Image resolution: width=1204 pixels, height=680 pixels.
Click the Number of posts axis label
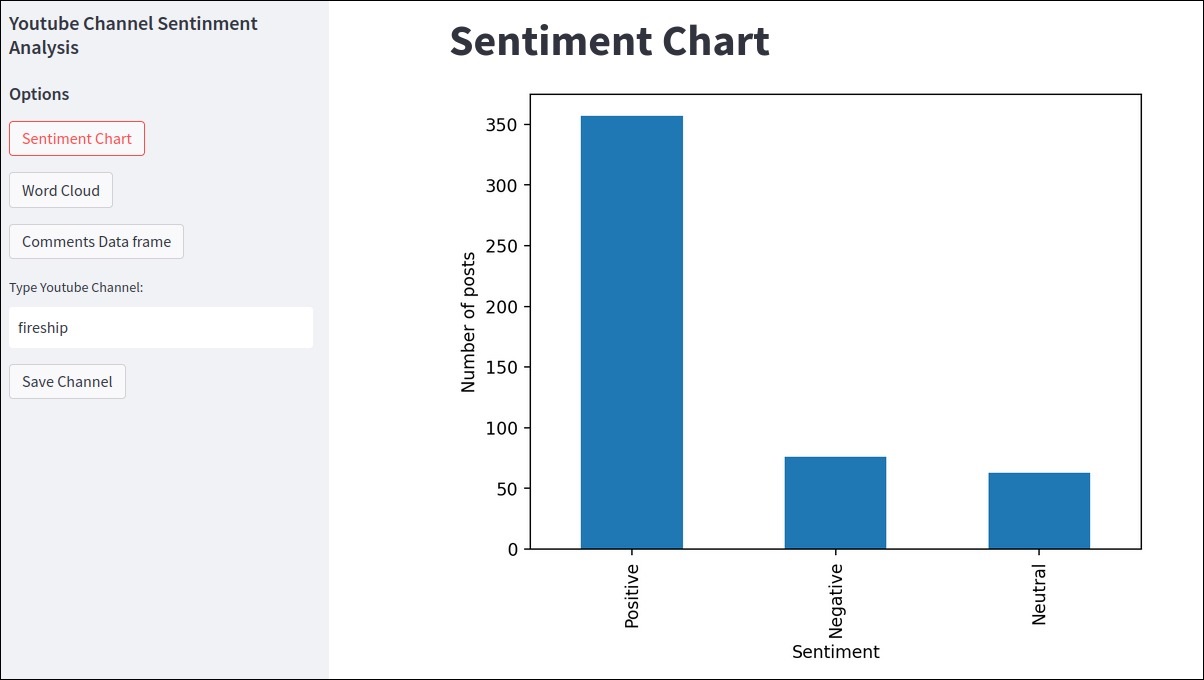click(468, 320)
